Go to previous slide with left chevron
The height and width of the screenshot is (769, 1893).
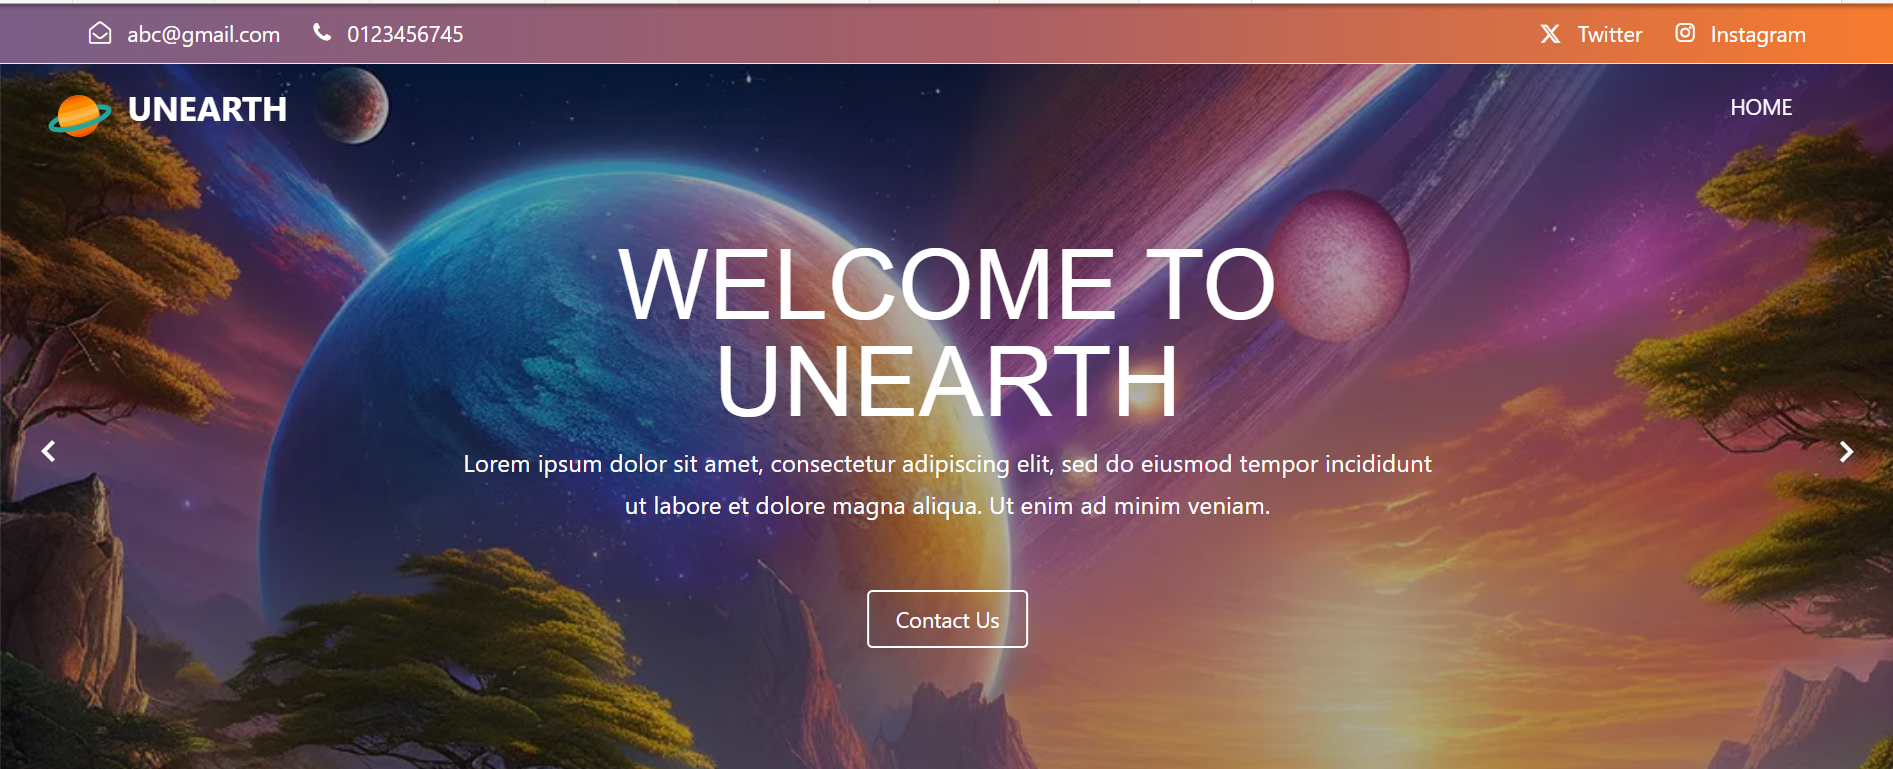tap(48, 451)
